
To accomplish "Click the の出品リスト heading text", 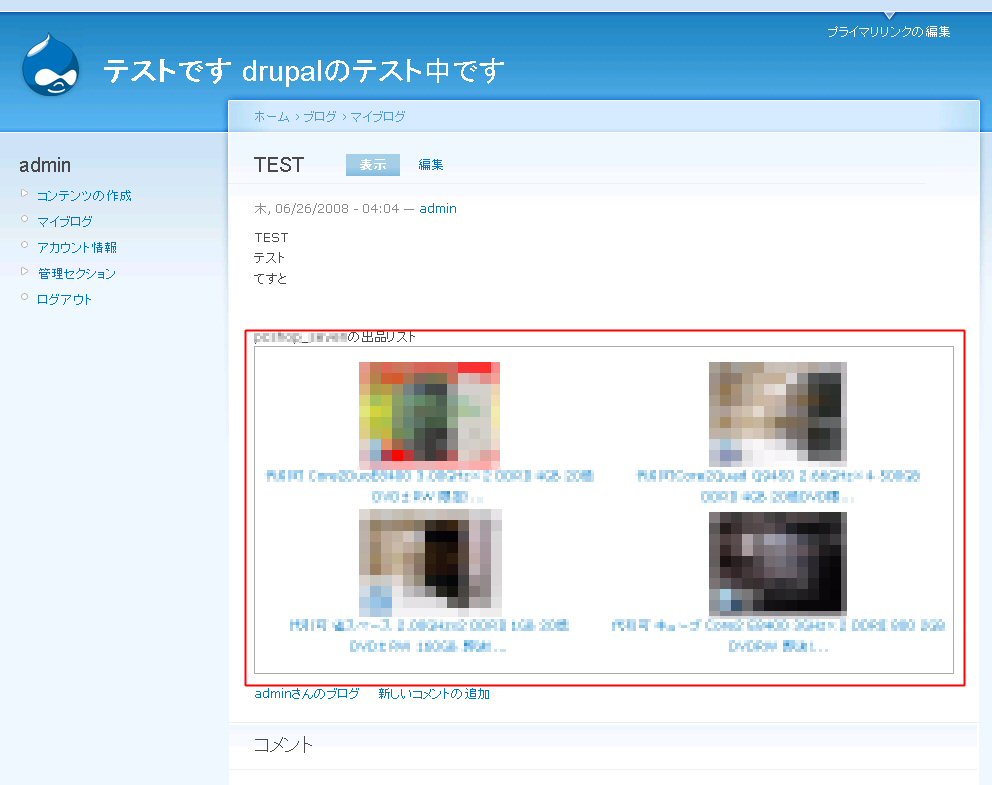I will (x=381, y=337).
